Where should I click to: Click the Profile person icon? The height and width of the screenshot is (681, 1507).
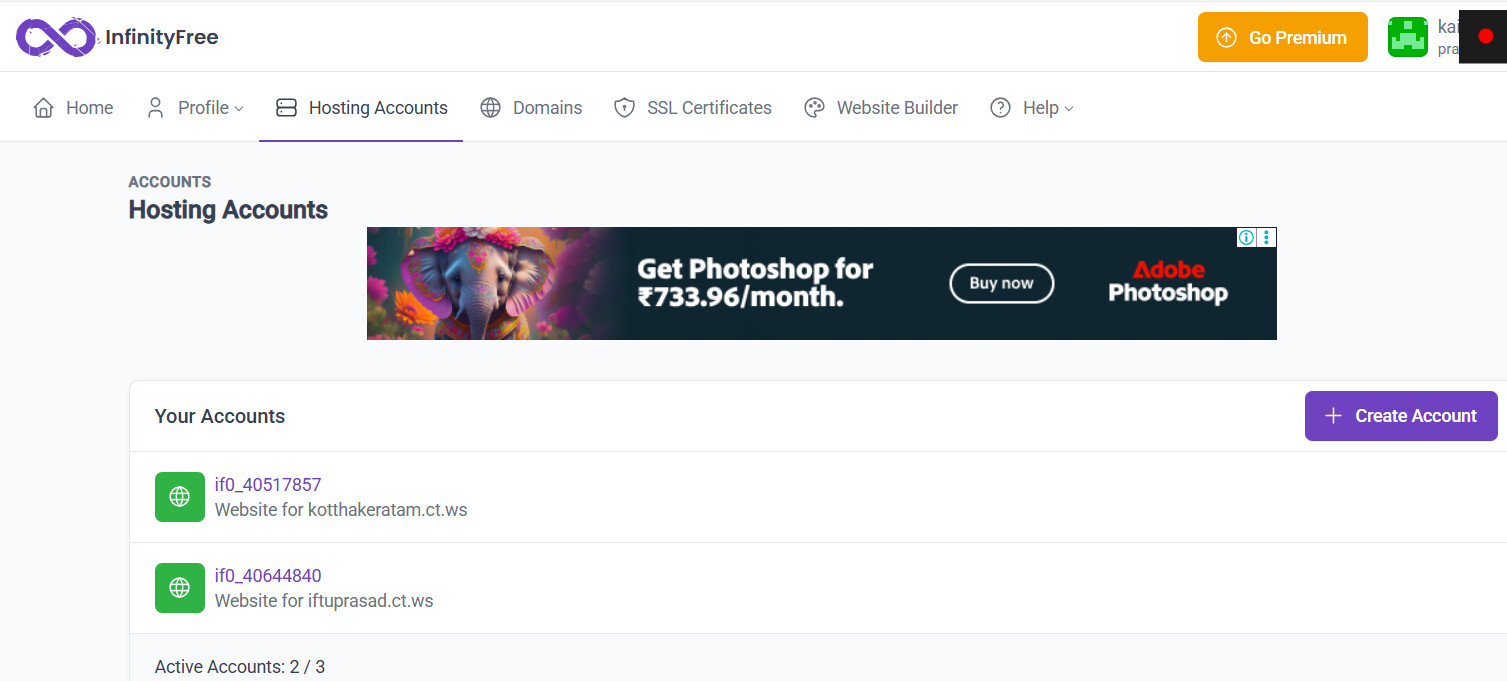point(155,108)
